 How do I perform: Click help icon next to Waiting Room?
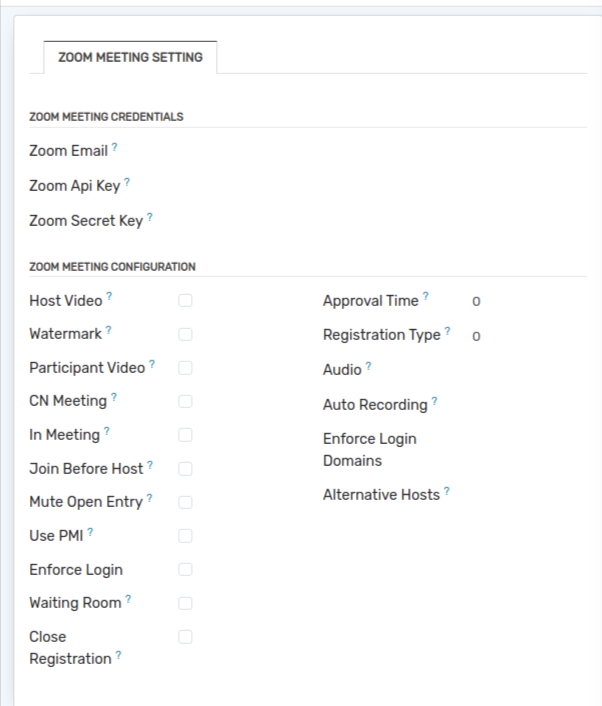(x=128, y=599)
